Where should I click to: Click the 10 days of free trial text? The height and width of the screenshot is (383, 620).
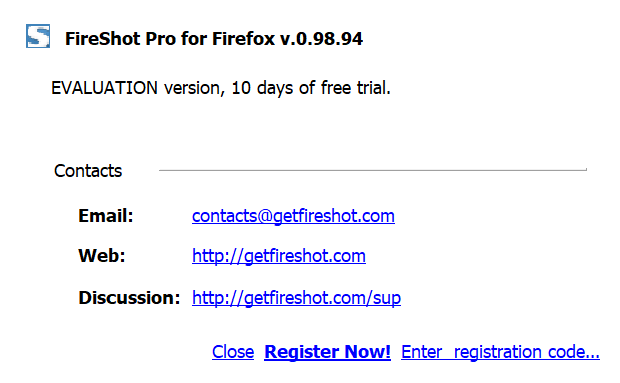tap(310, 88)
